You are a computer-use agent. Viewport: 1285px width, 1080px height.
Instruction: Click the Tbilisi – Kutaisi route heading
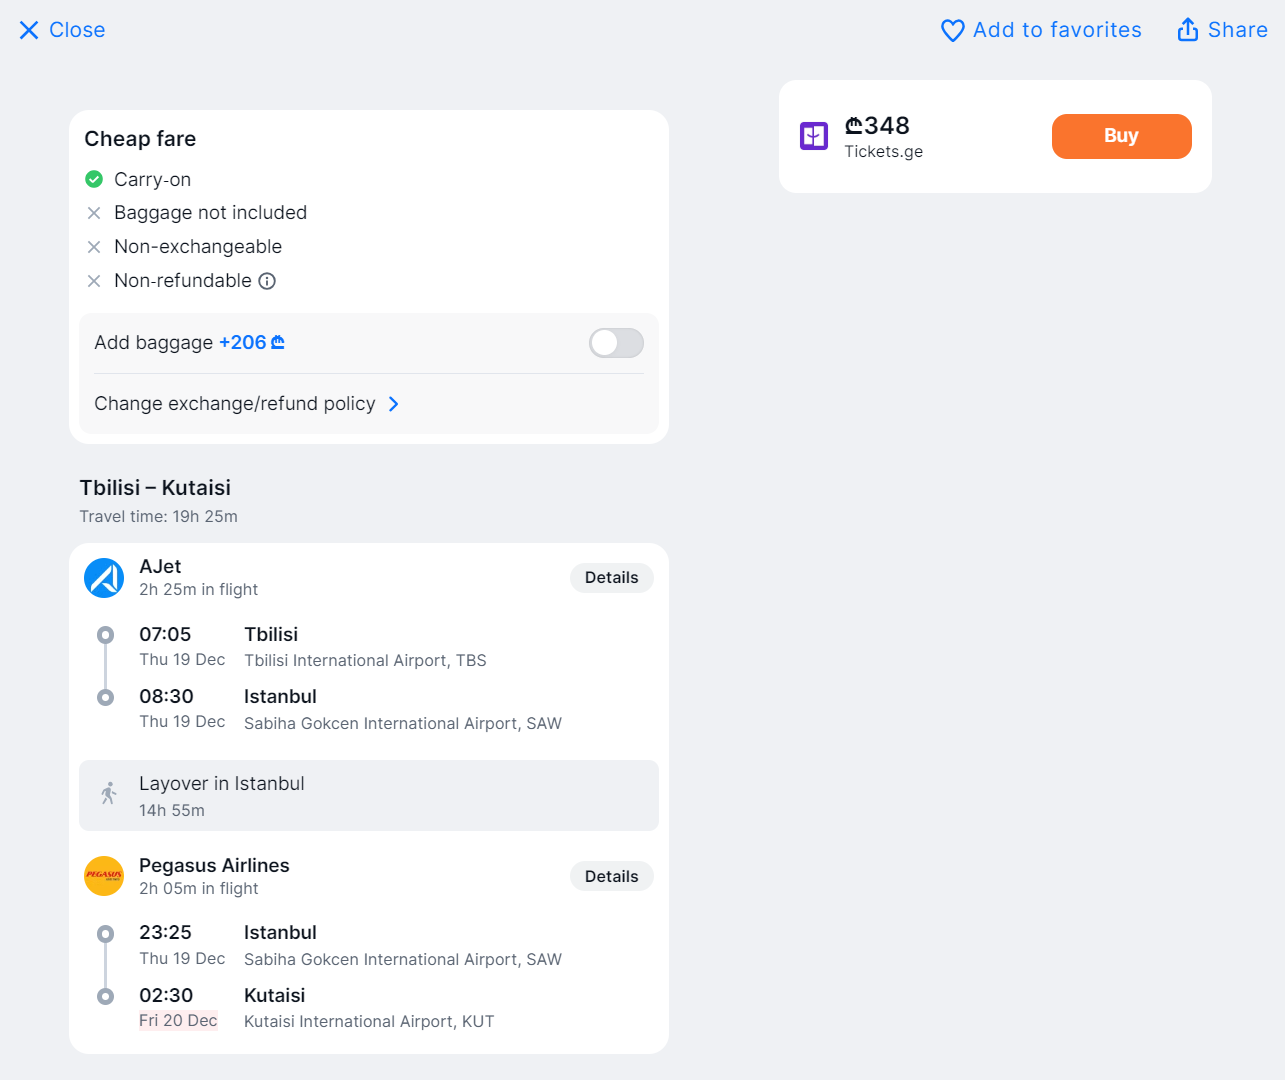pyautogui.click(x=155, y=488)
